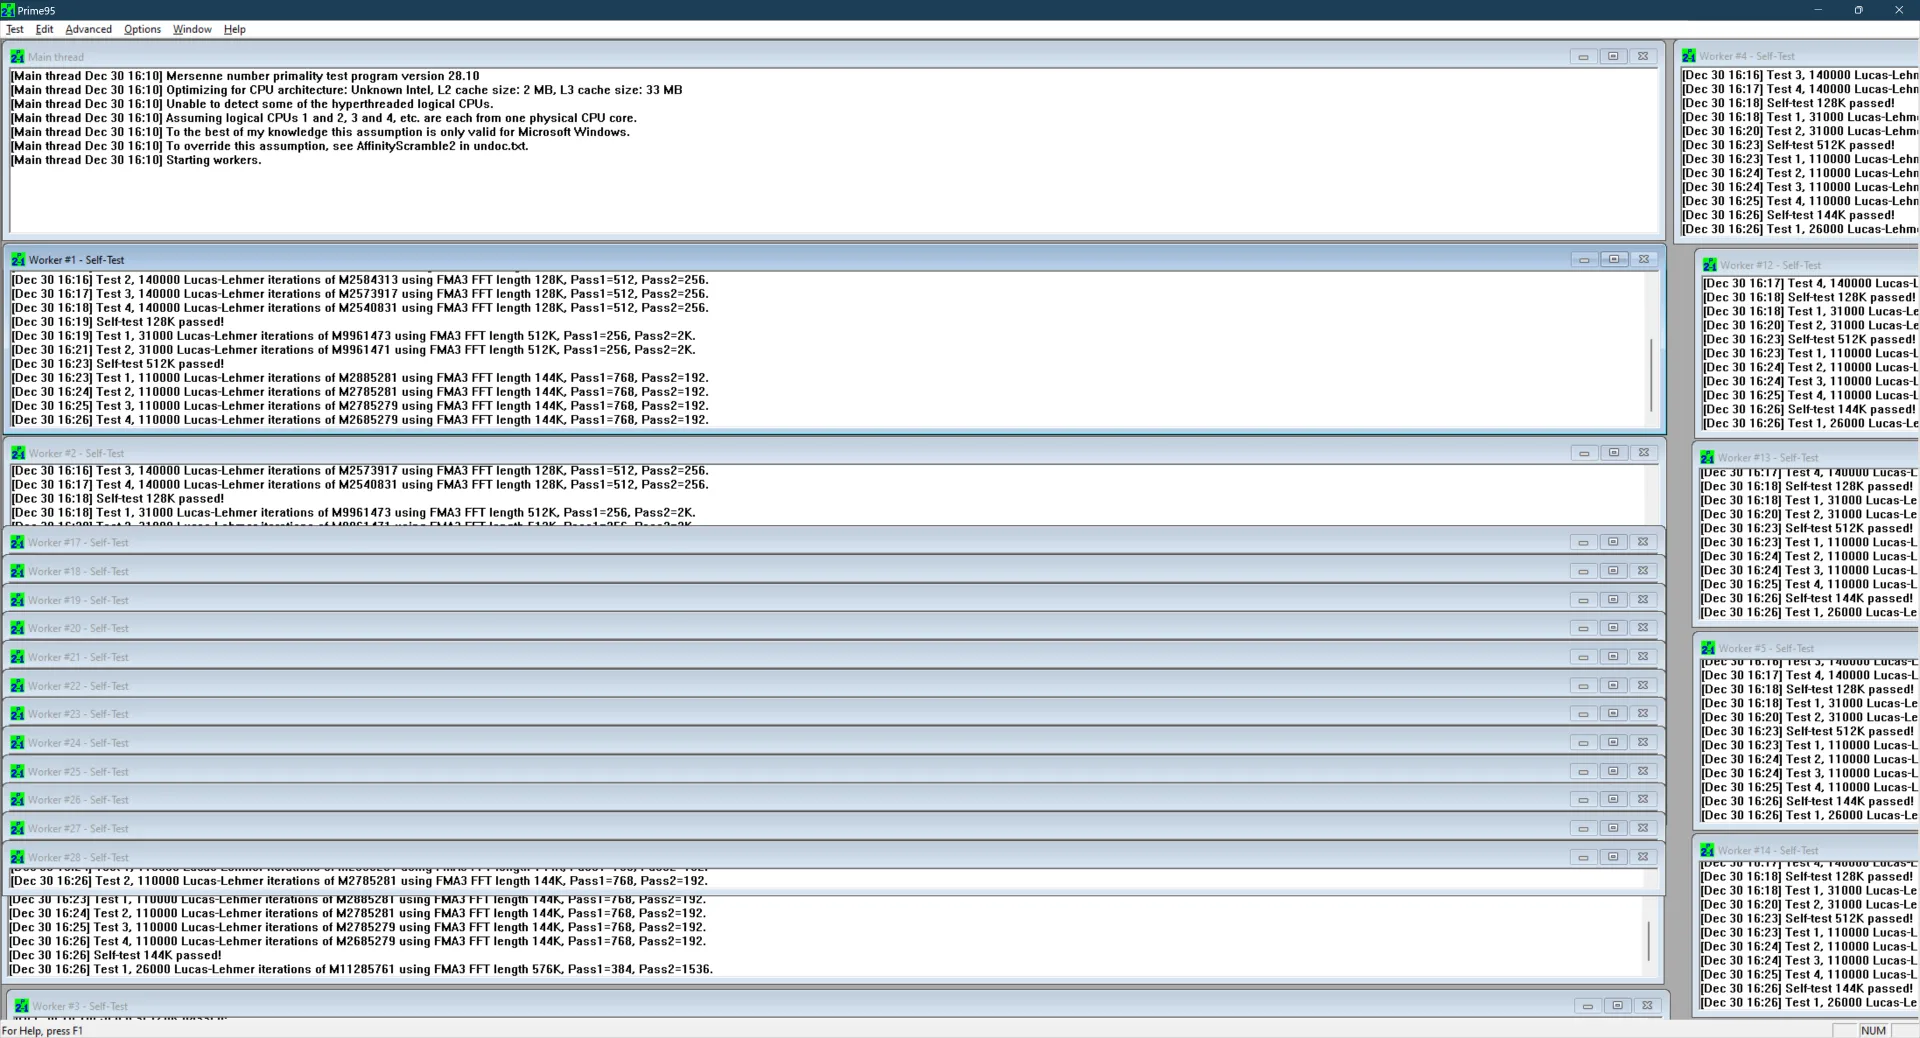Click the Worker #22 window icon
Image resolution: width=1920 pixels, height=1038 pixels.
click(x=17, y=686)
